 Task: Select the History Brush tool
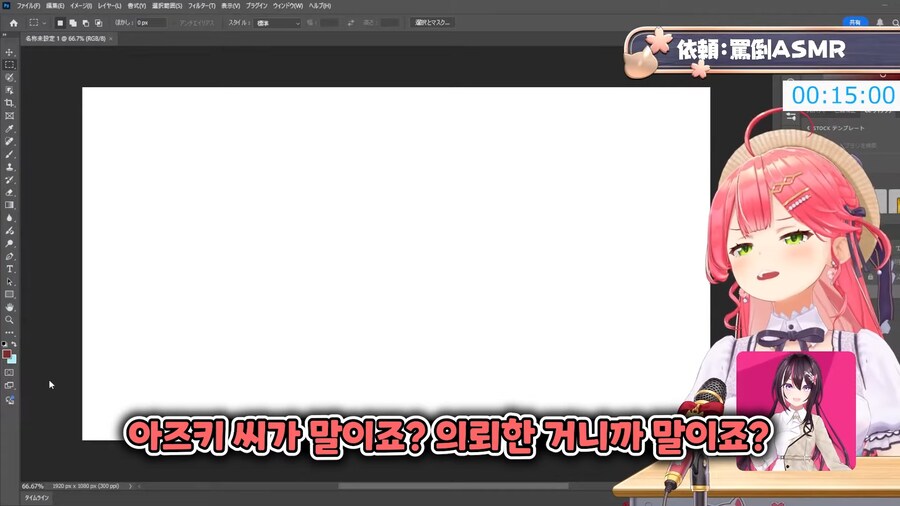click(9, 180)
